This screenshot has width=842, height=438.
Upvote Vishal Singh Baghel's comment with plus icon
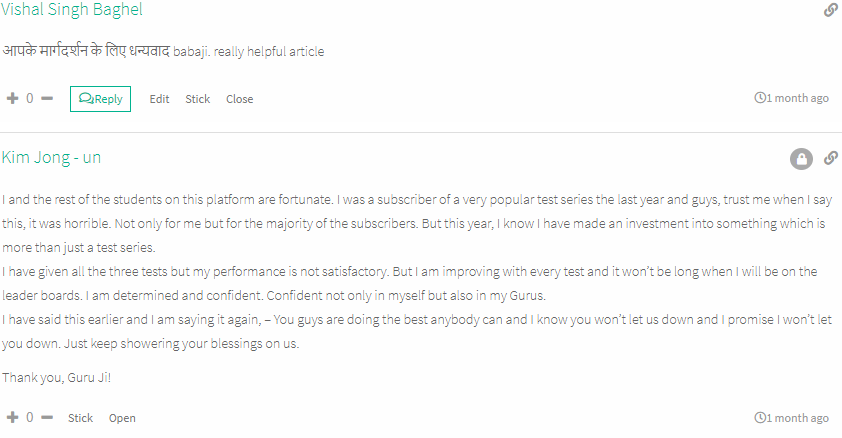click(12, 98)
